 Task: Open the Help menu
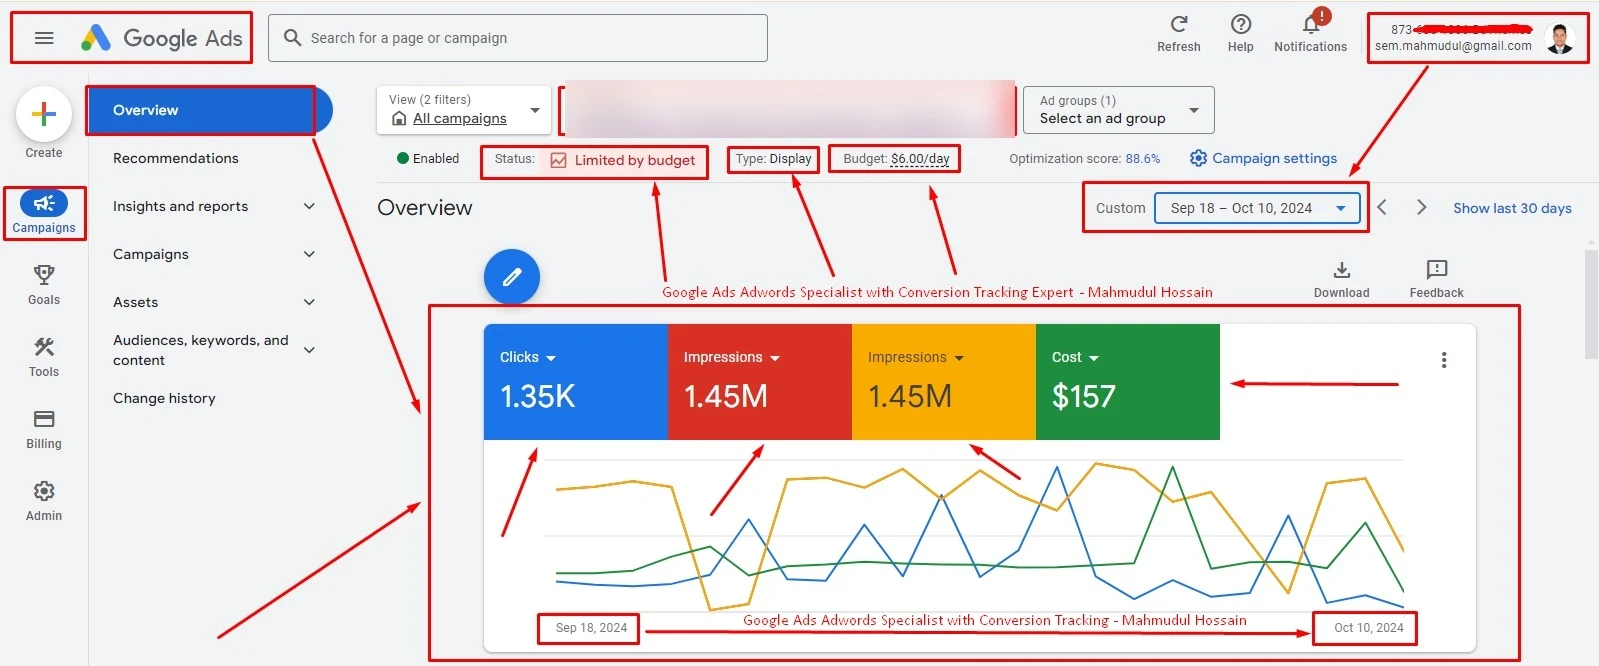click(x=1240, y=33)
